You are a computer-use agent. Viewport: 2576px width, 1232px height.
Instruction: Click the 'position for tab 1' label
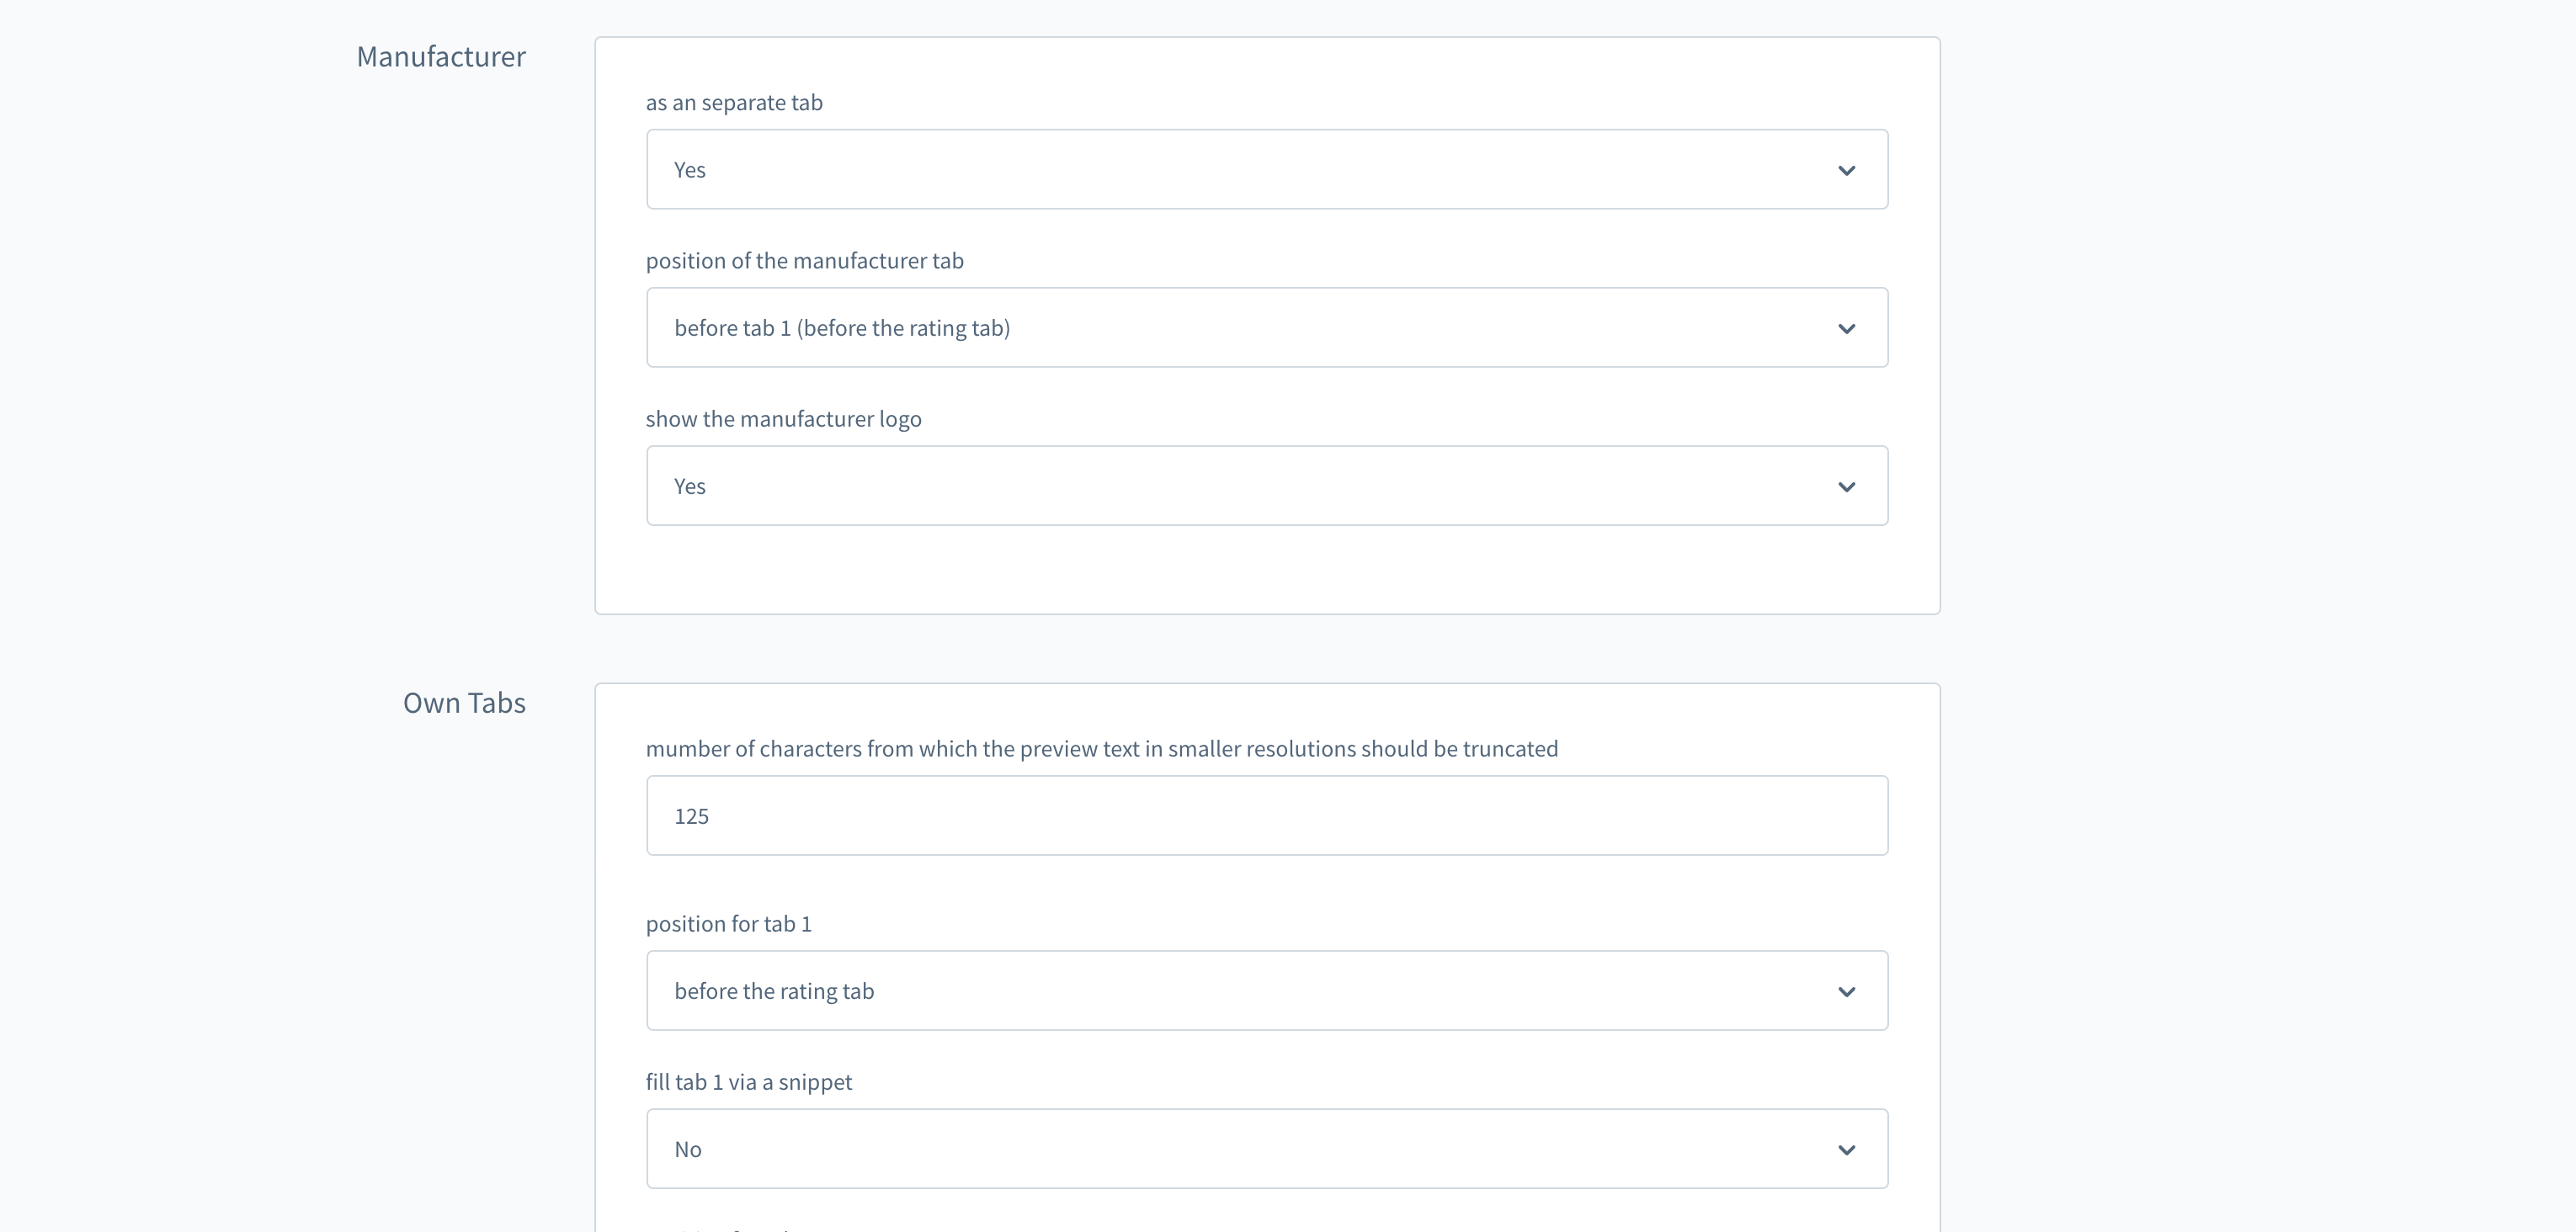click(728, 924)
